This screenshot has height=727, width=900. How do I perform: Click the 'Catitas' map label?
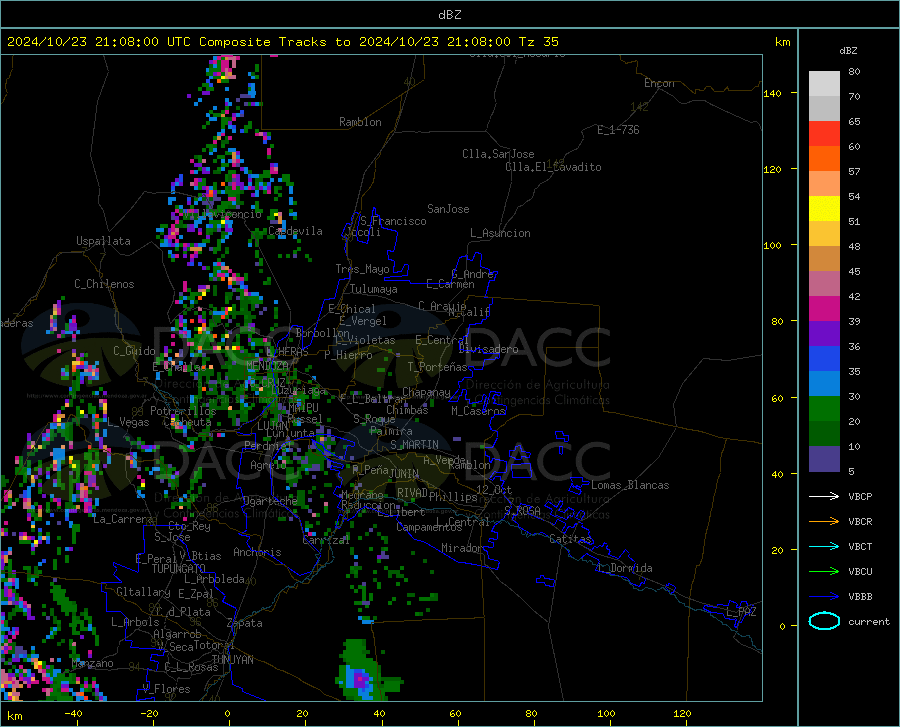570,539
